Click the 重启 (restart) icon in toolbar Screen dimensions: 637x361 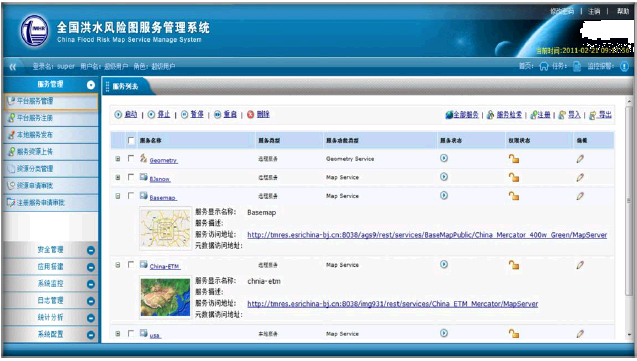218,115
